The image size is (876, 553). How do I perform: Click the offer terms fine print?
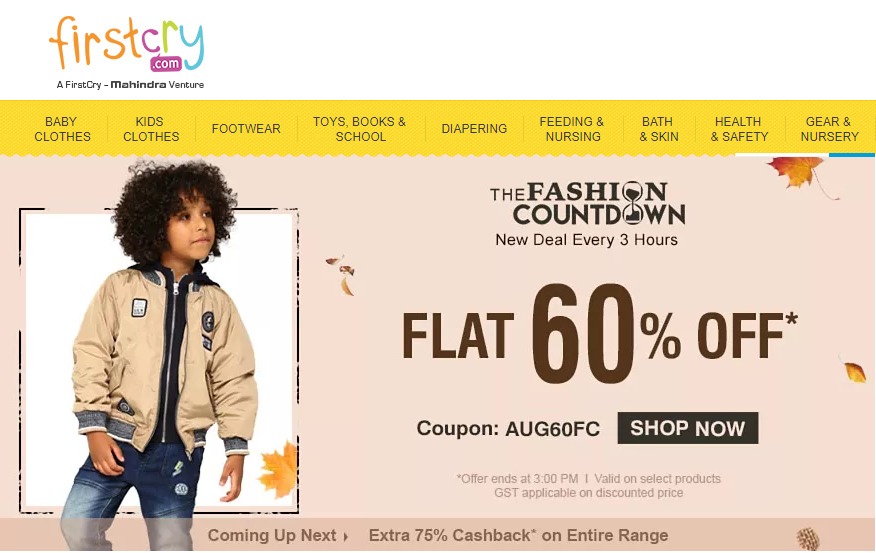pyautogui.click(x=588, y=486)
